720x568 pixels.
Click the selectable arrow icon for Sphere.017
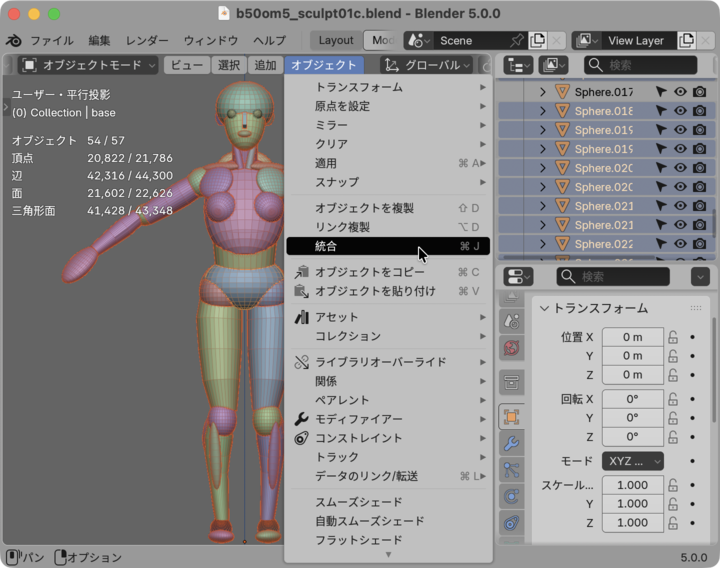tap(661, 92)
